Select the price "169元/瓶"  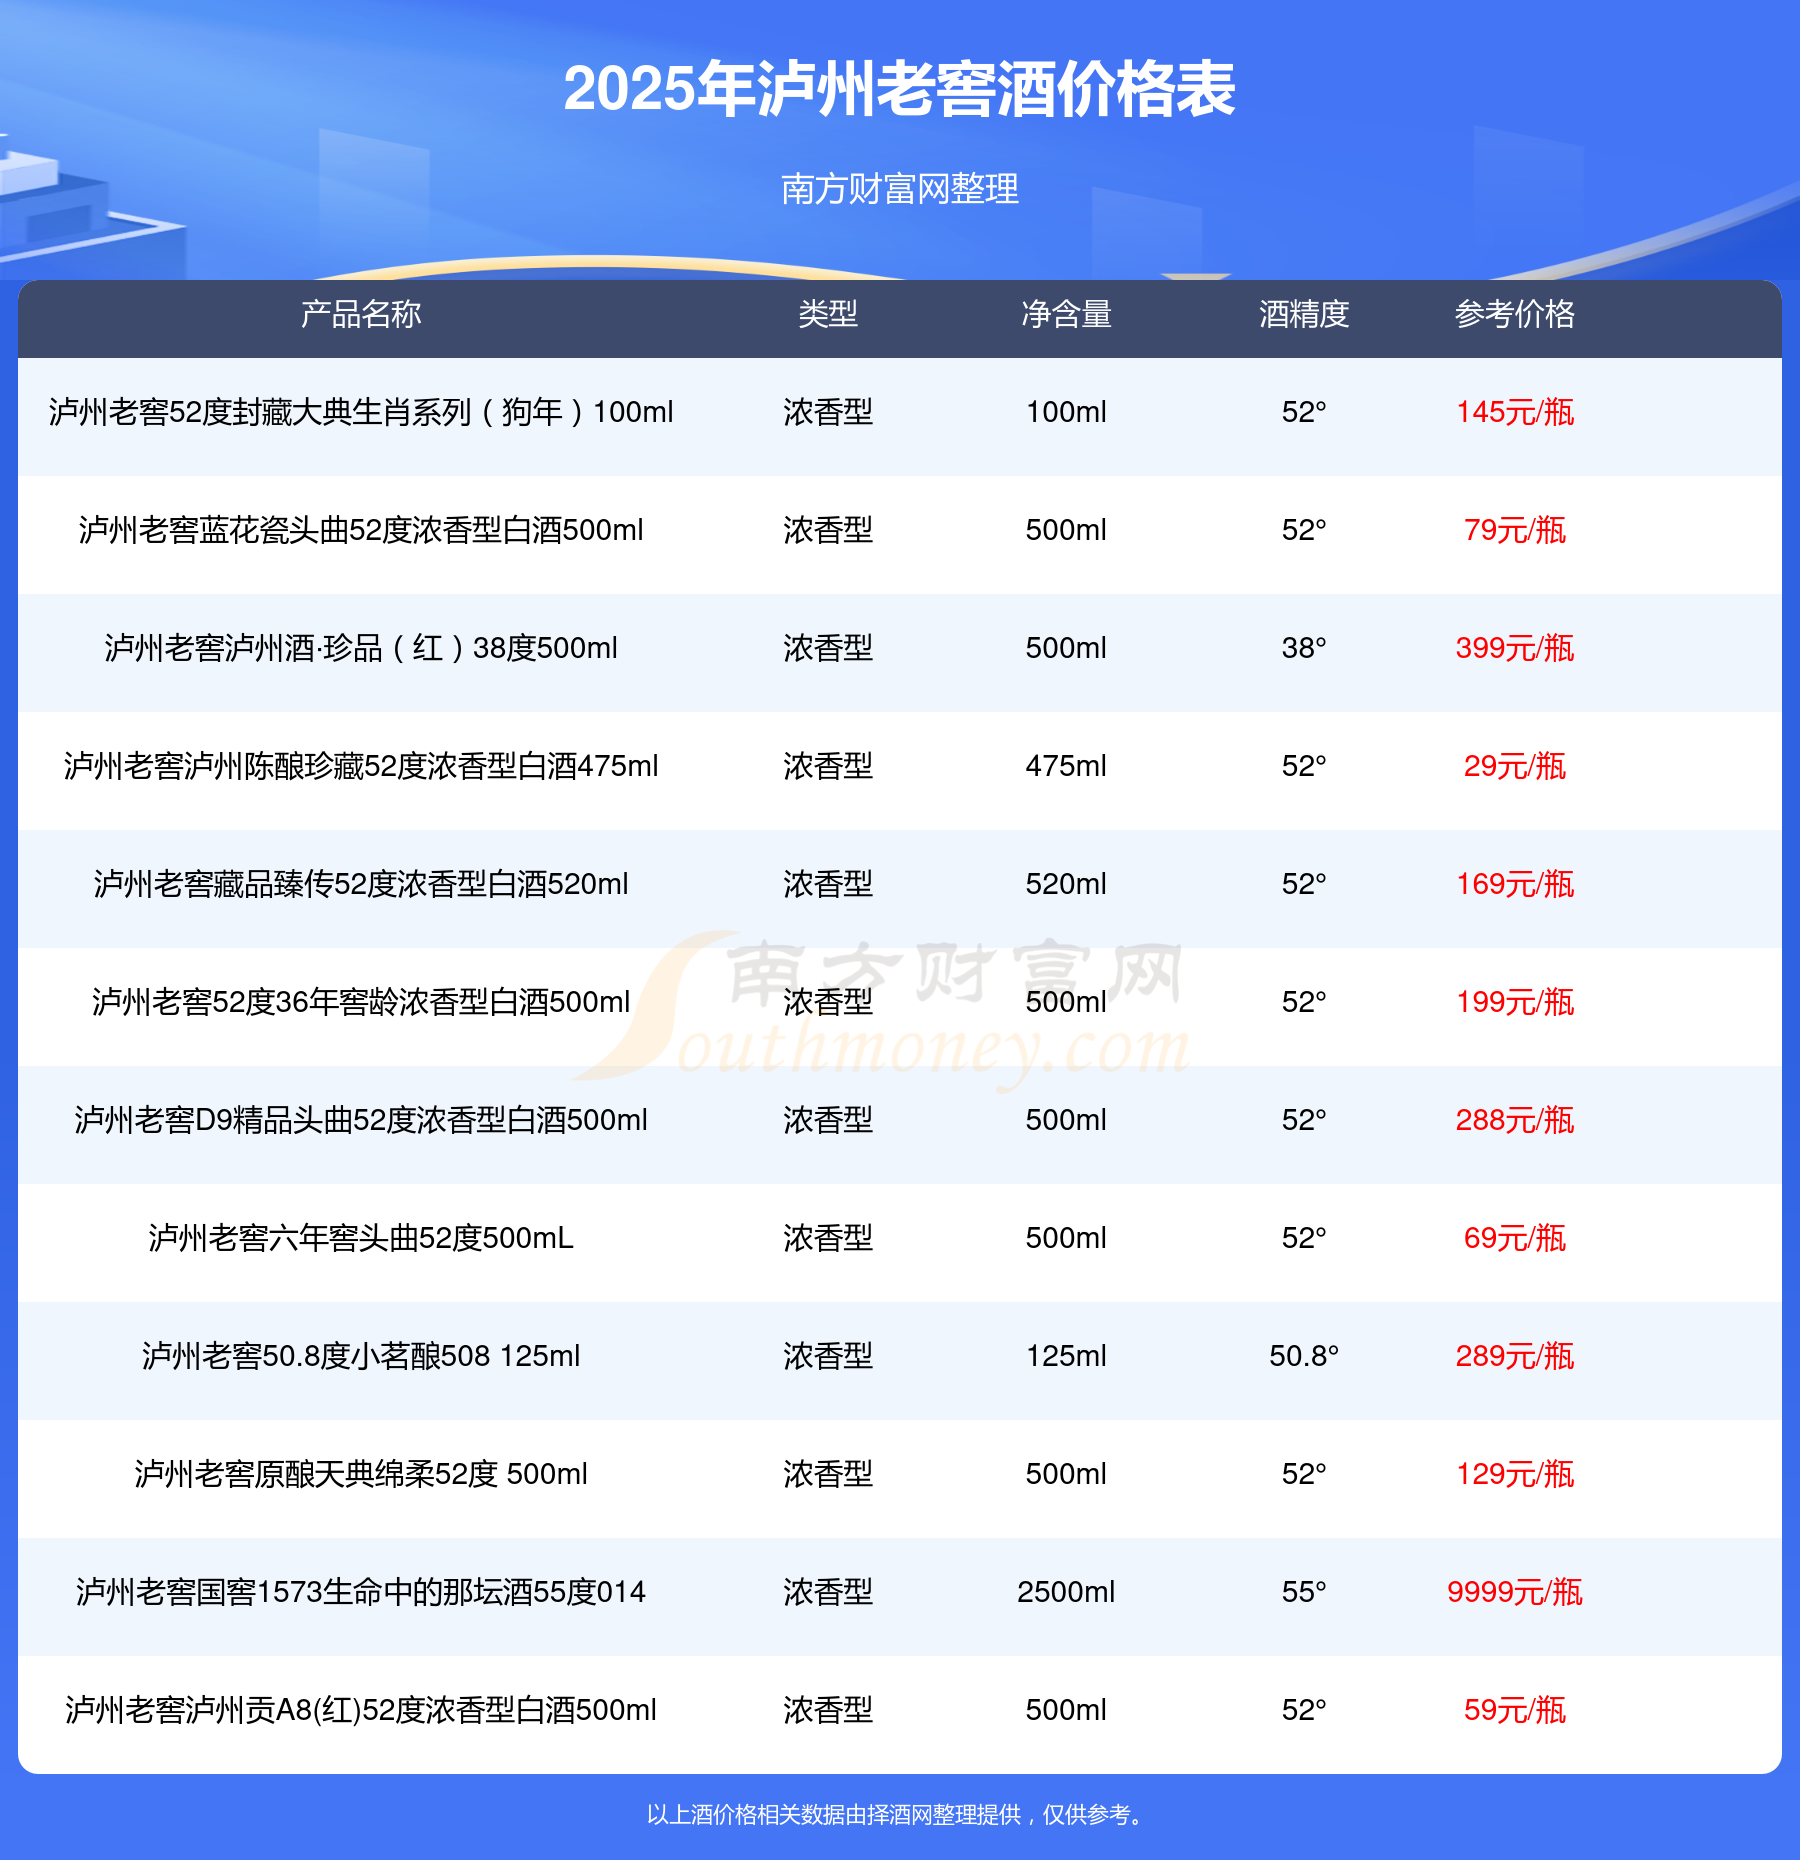point(1515,884)
